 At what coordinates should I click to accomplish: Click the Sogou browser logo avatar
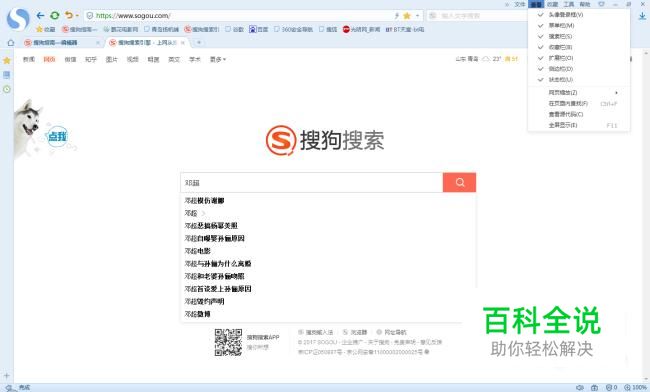click(x=18, y=19)
